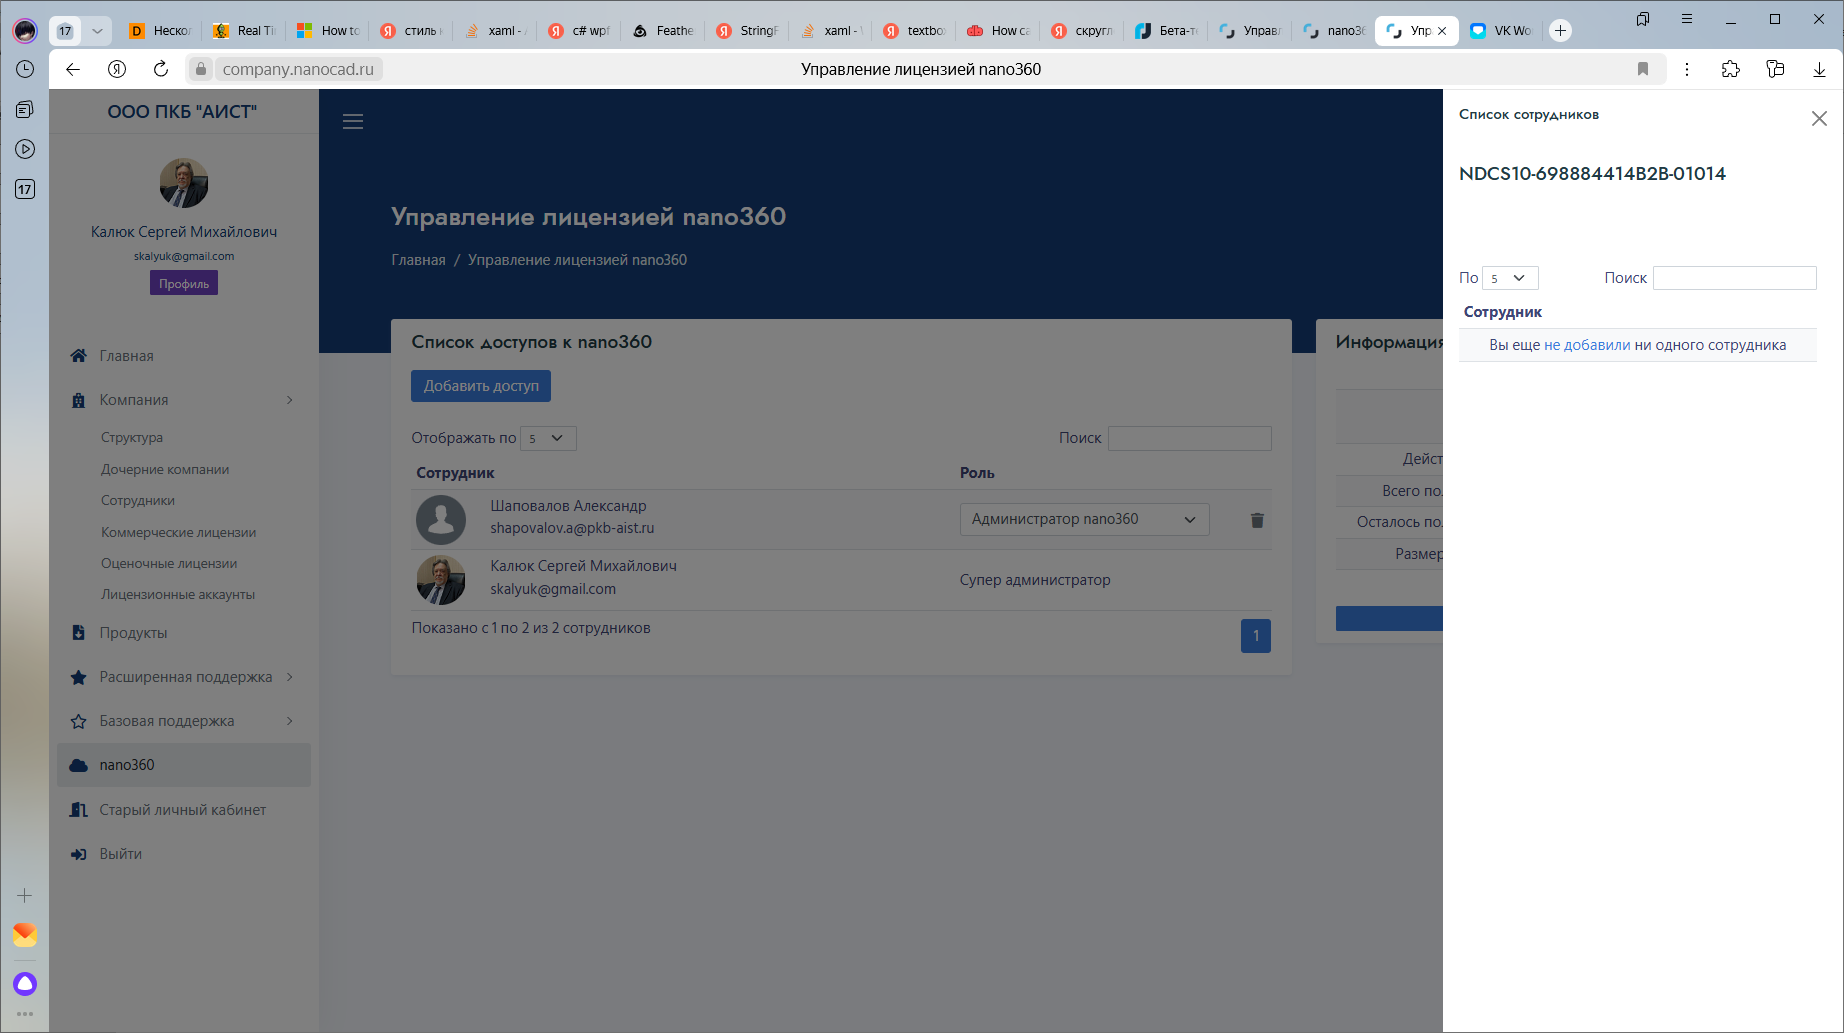Expand the Базовая поддержка submenu chevron
The width and height of the screenshot is (1844, 1033).
[x=290, y=721]
